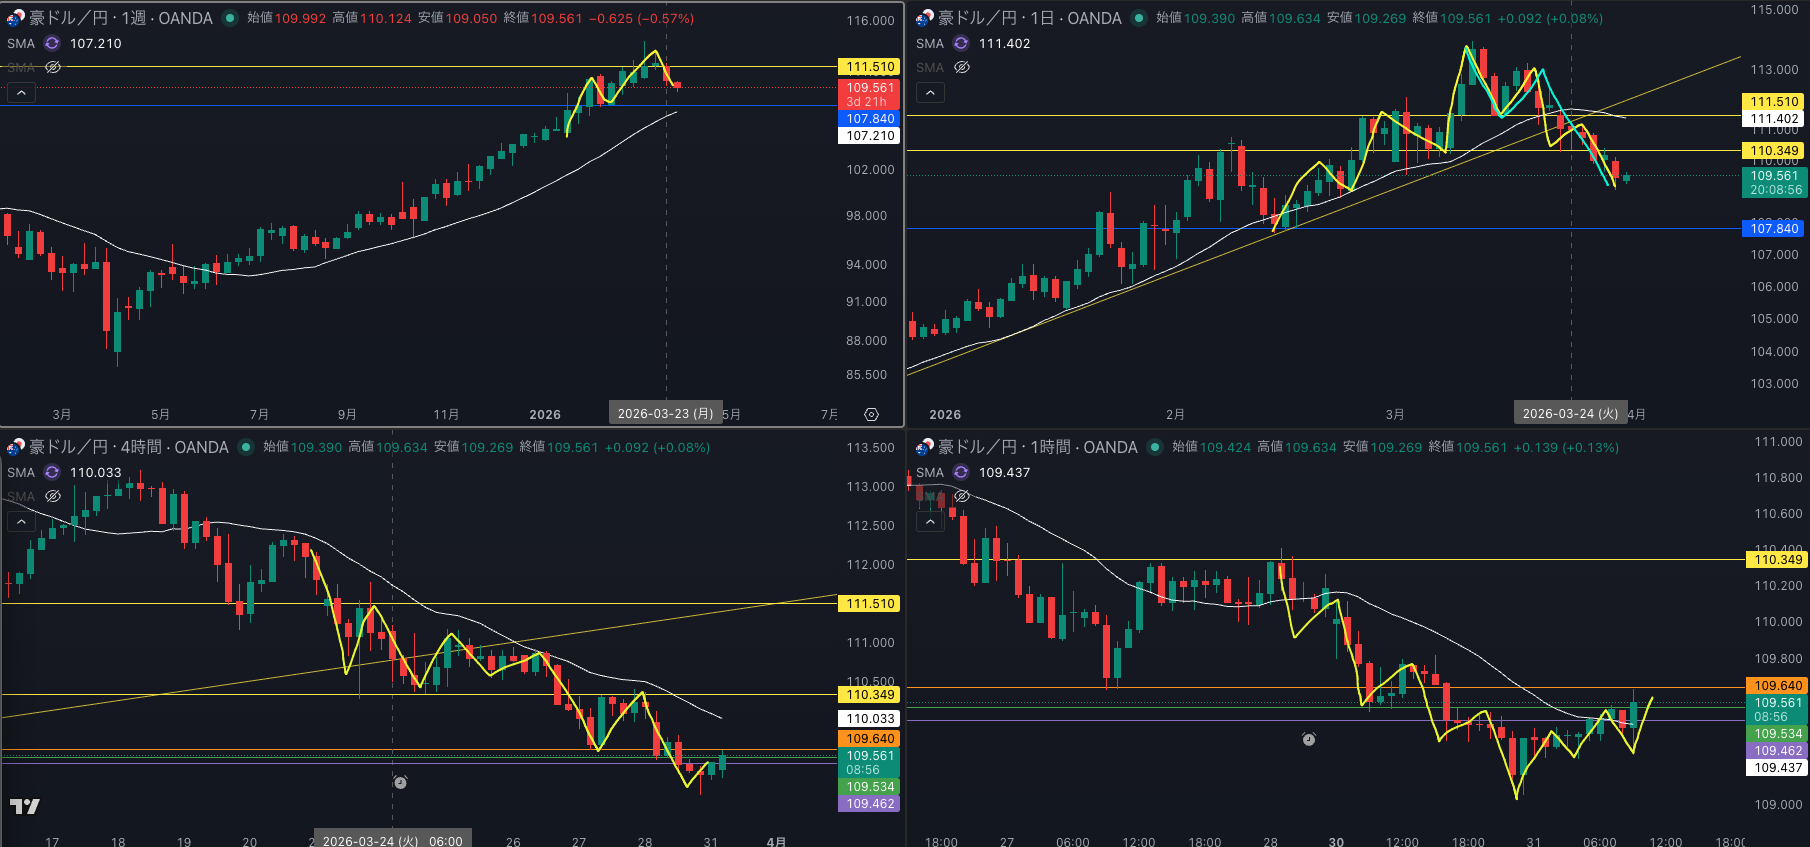Viewport: 1810px width, 847px height.
Task: Show hidden SMA on the weekly chart
Action: tap(53, 67)
